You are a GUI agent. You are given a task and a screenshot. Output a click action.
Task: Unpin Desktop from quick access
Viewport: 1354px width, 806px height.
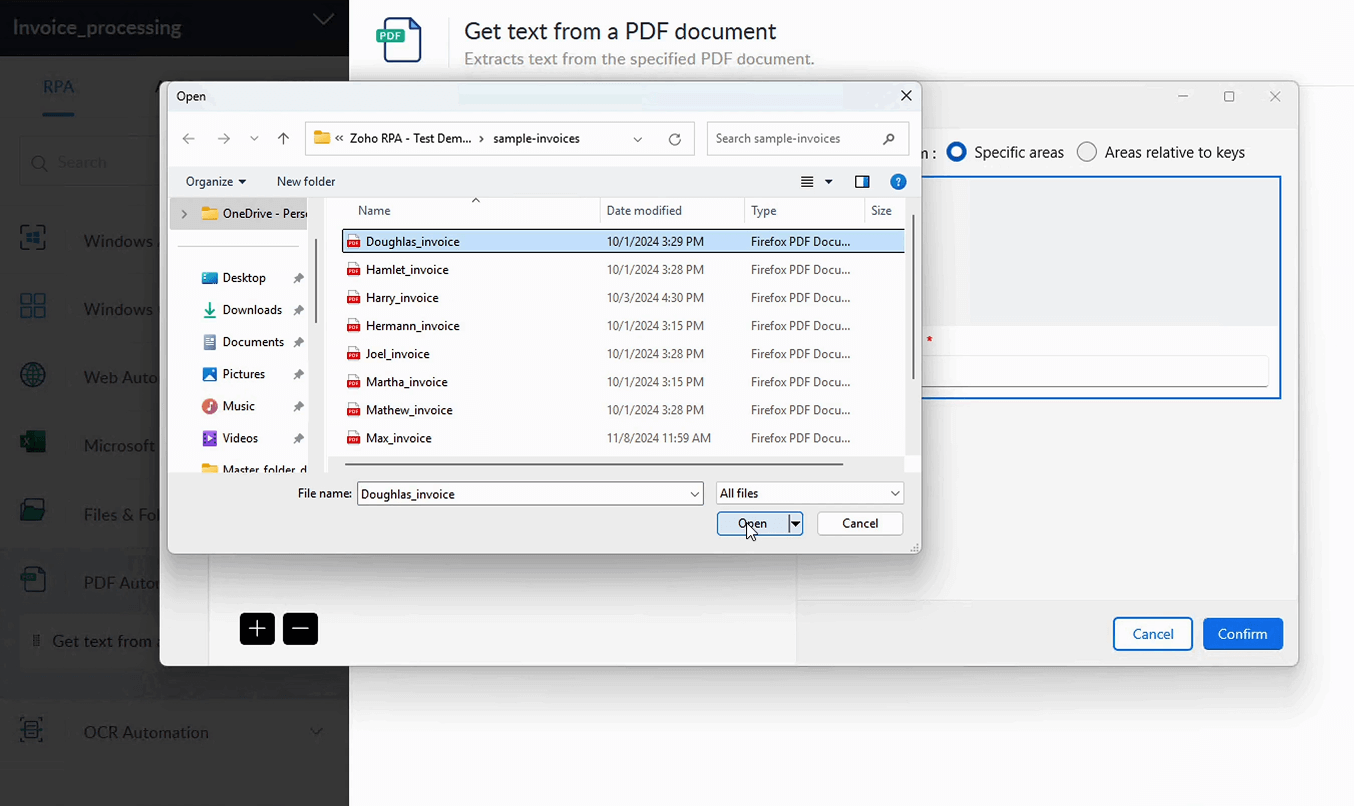(297, 277)
